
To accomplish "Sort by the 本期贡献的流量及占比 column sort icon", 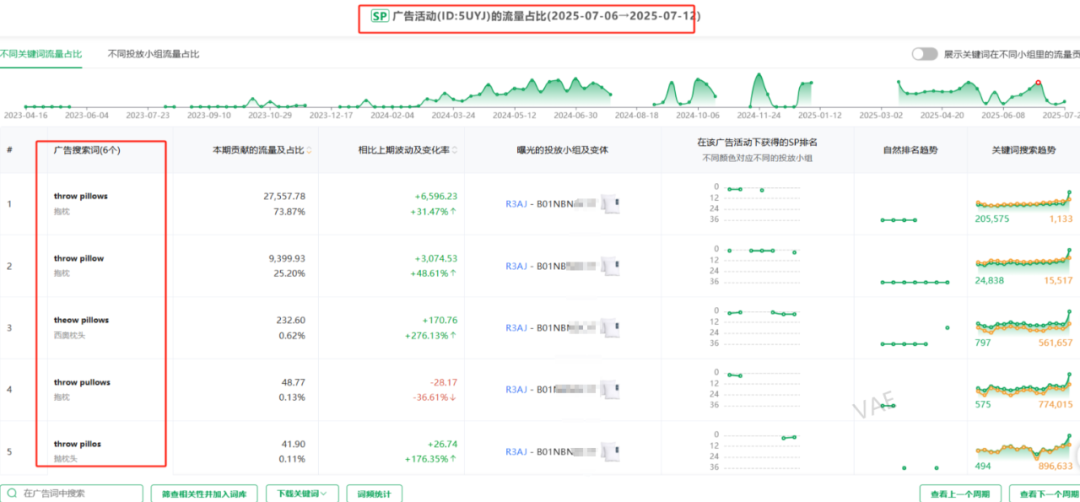I will coord(310,150).
